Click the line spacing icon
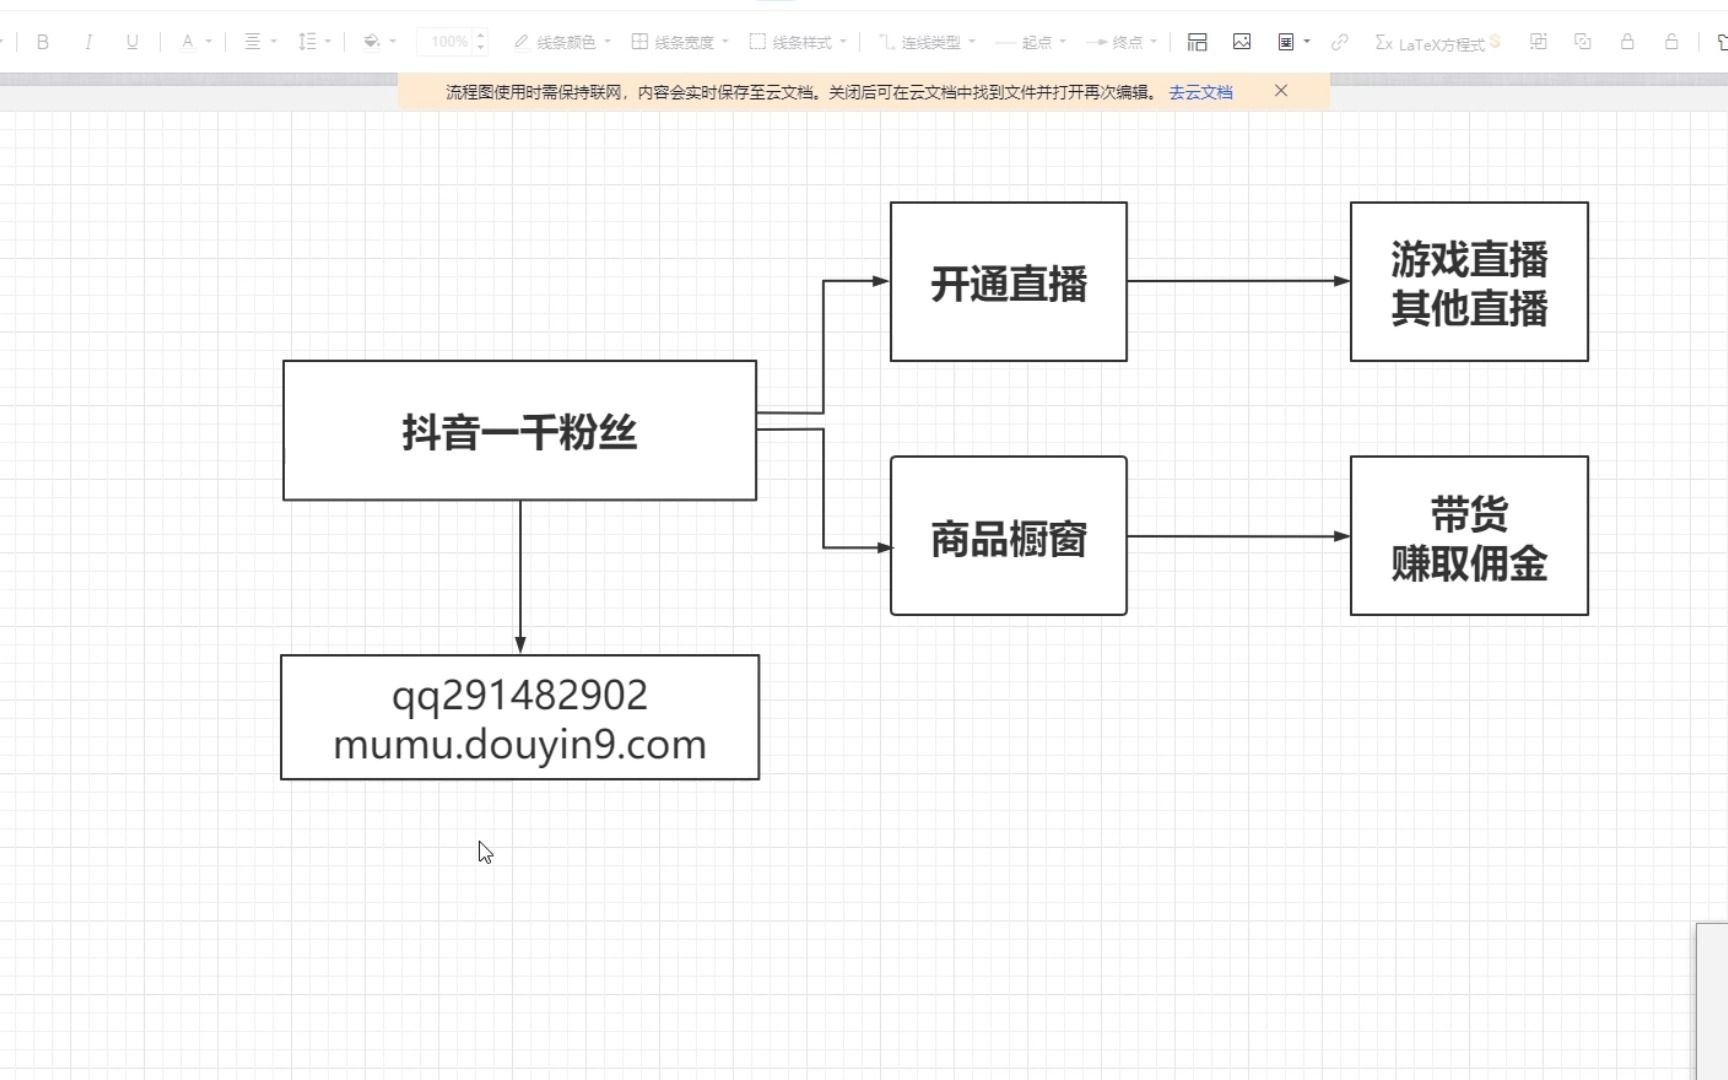Screen dimensions: 1728x1080 [307, 42]
